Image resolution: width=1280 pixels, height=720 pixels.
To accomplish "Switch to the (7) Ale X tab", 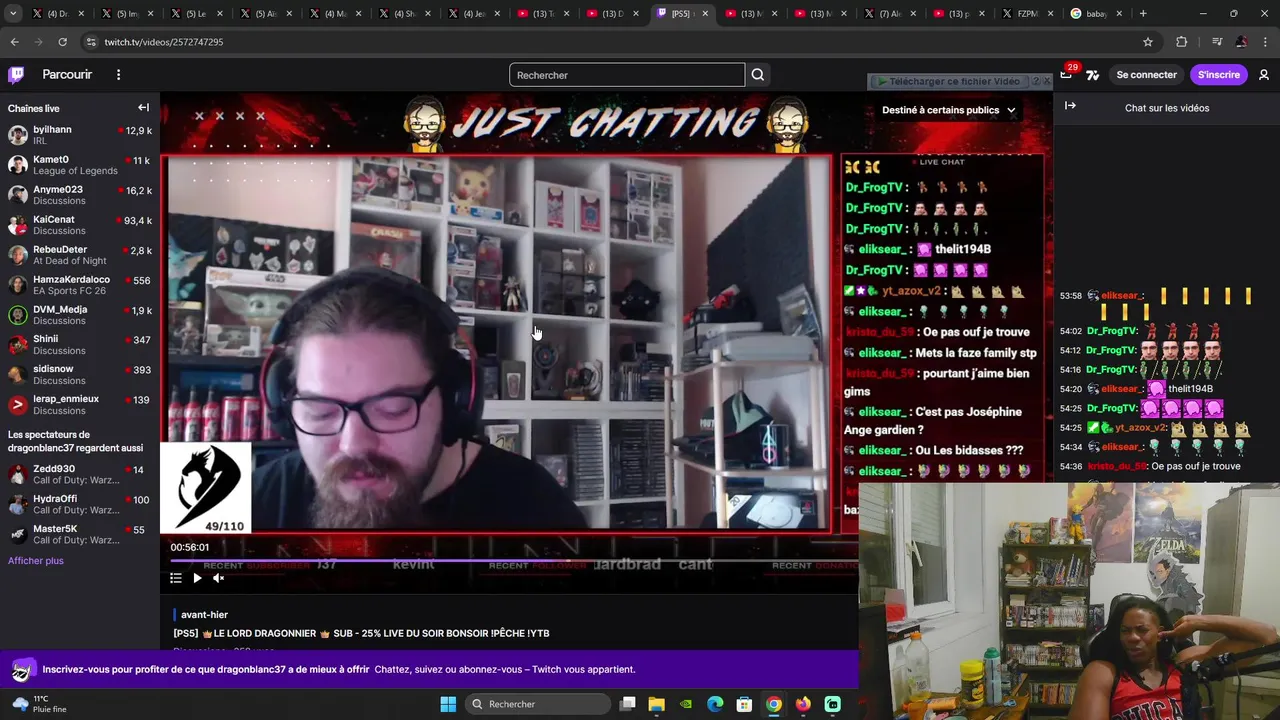I will pos(889,14).
